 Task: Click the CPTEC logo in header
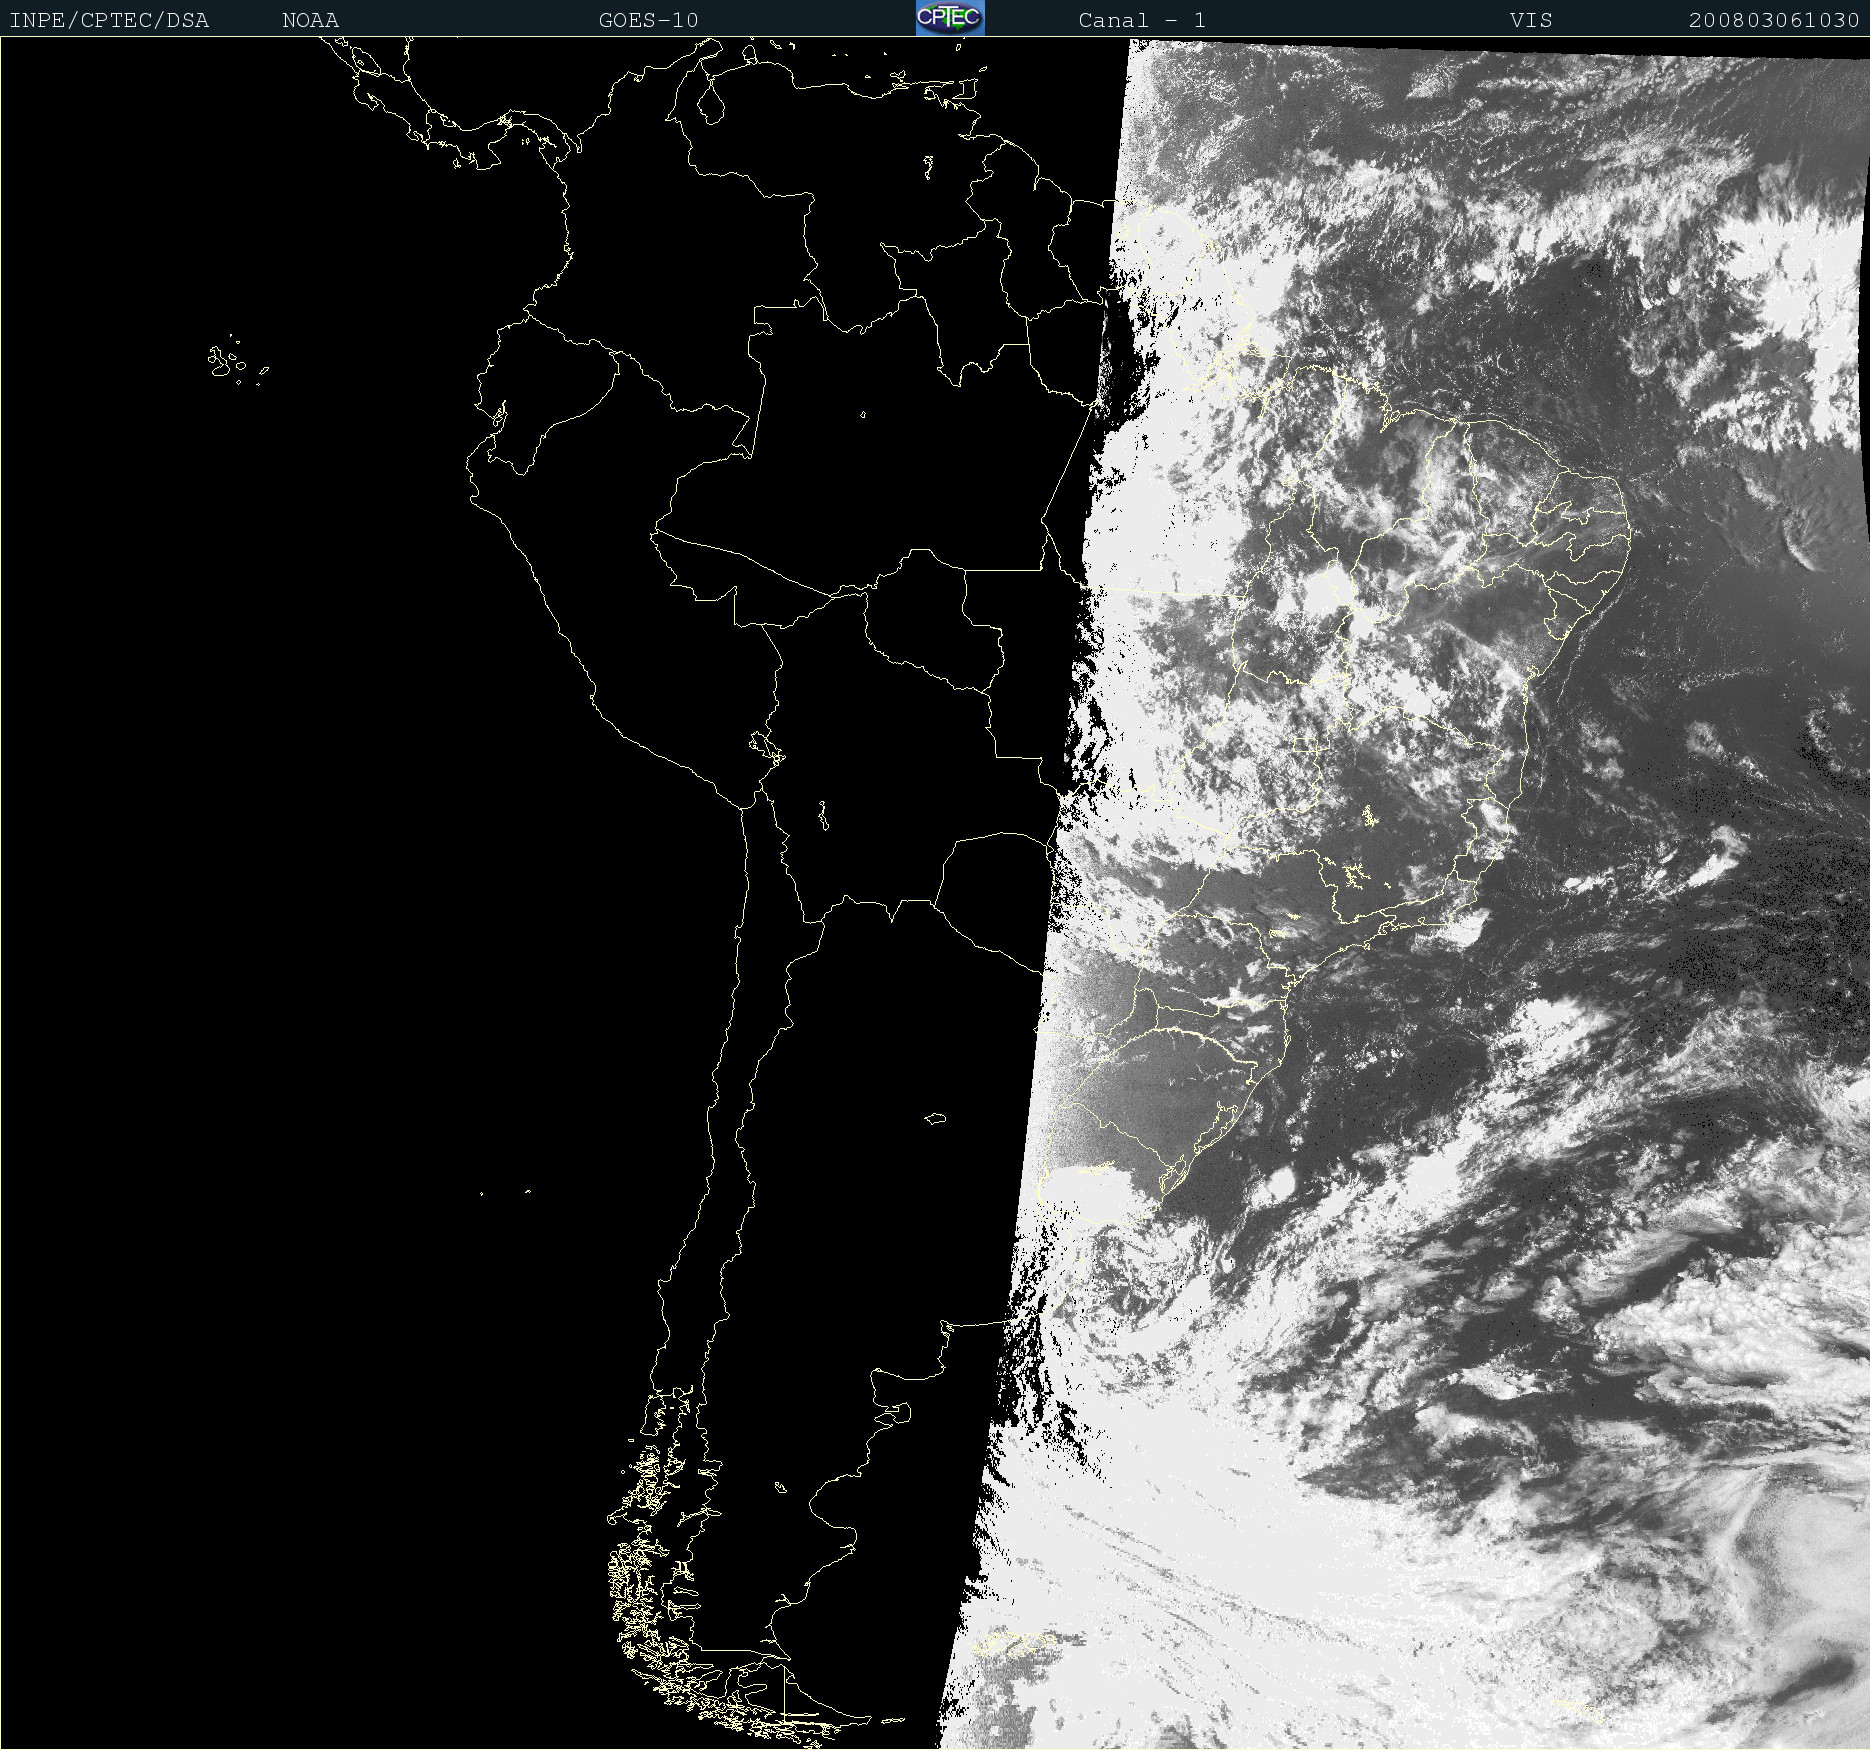(950, 18)
